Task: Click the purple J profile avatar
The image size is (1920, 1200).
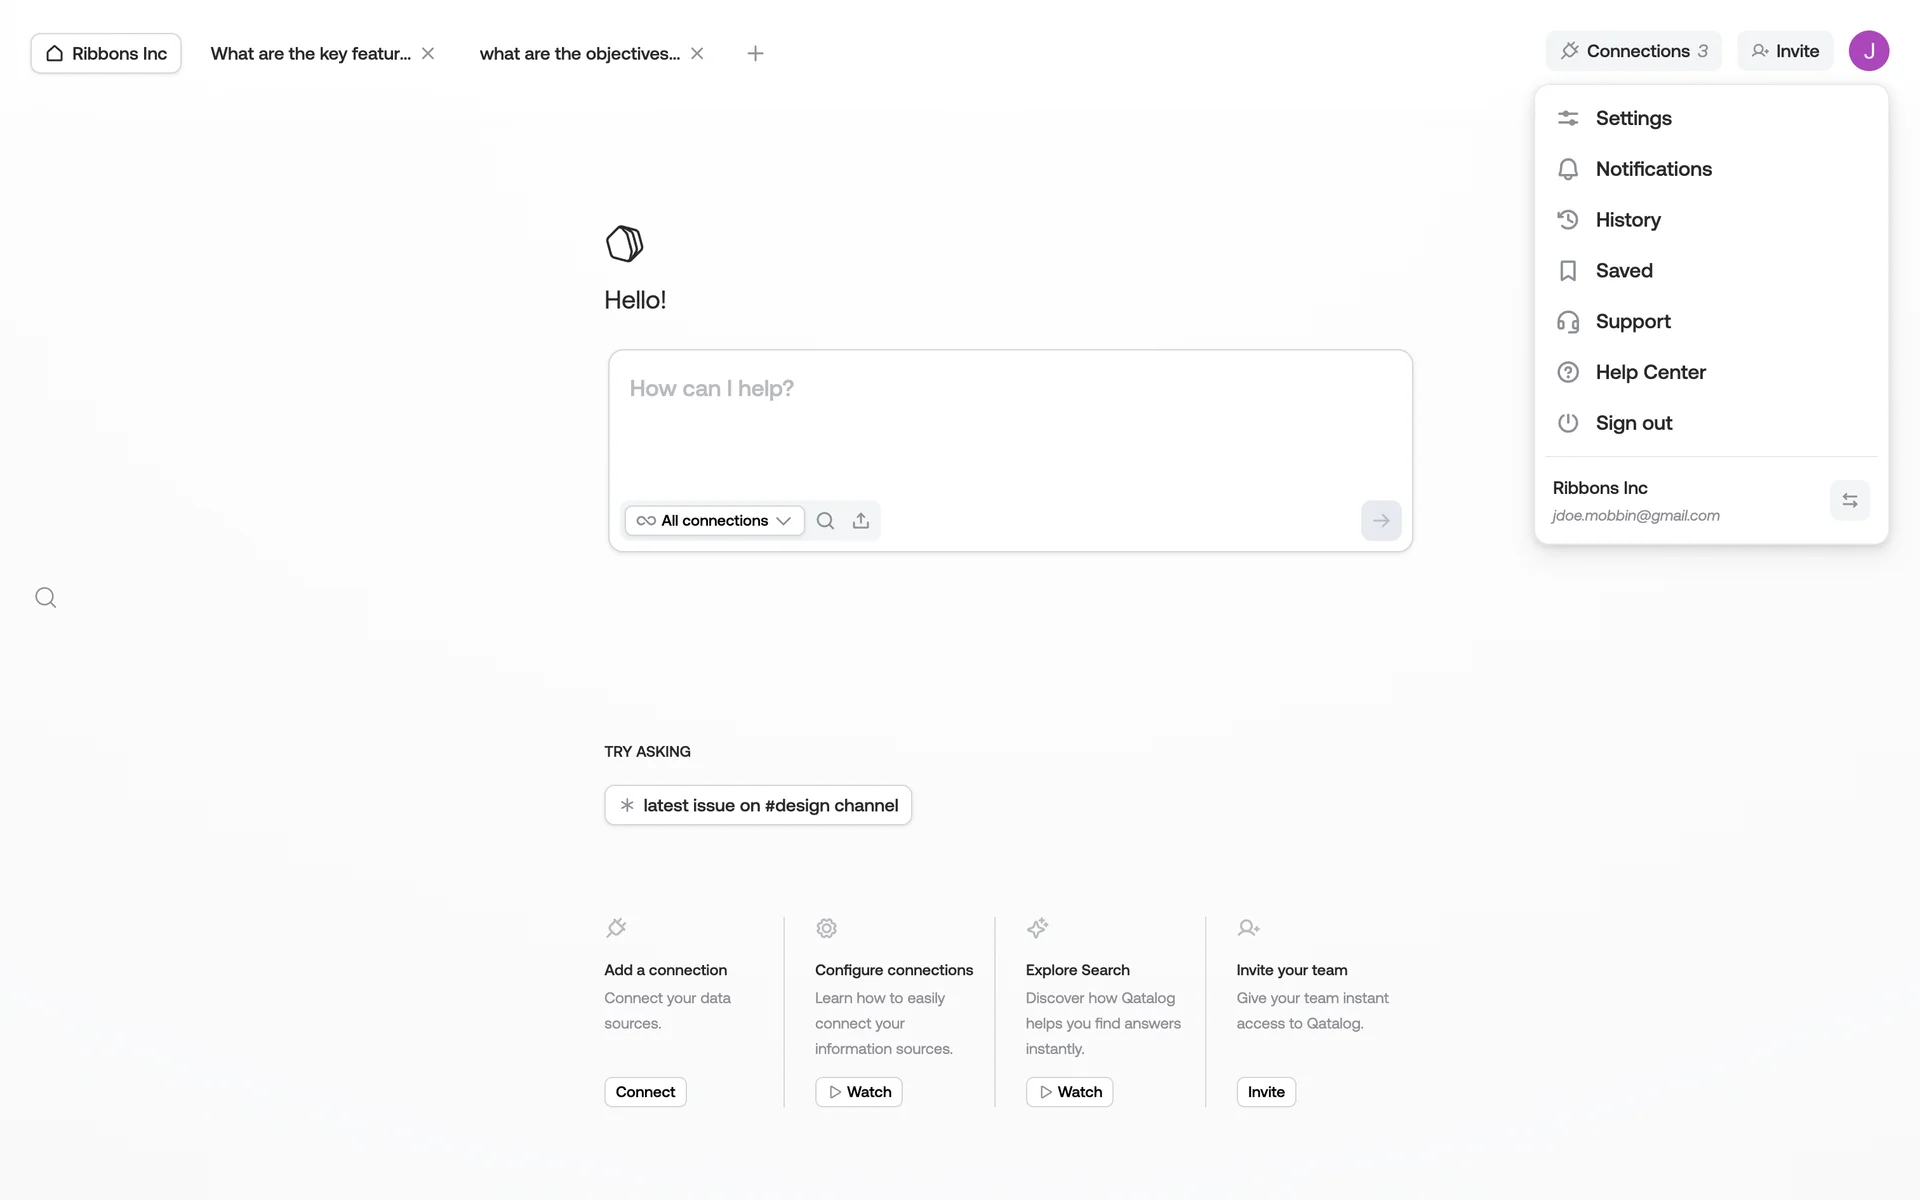Action: coord(1868,51)
